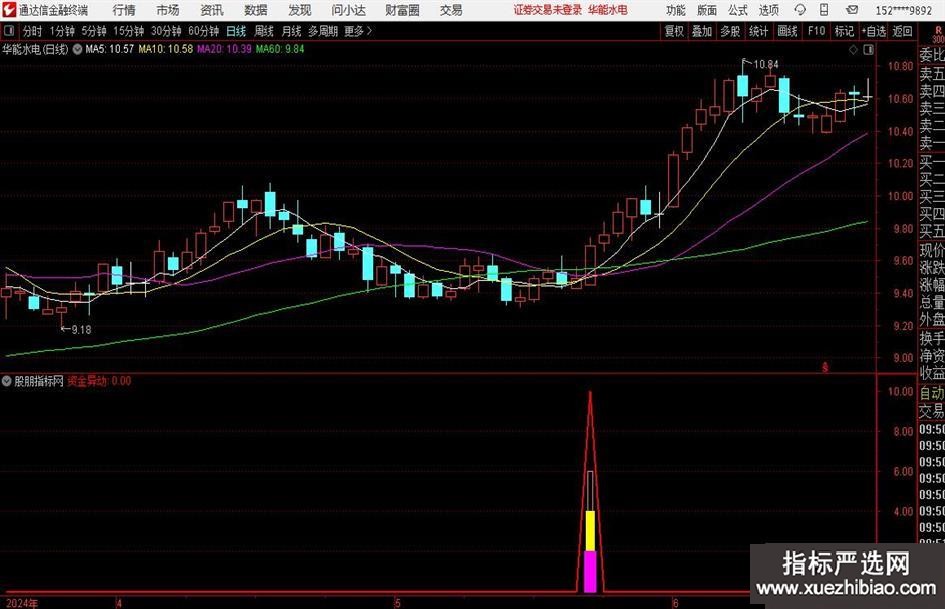Click the 现价 row in side panel
The height and width of the screenshot is (609, 945).
point(932,250)
